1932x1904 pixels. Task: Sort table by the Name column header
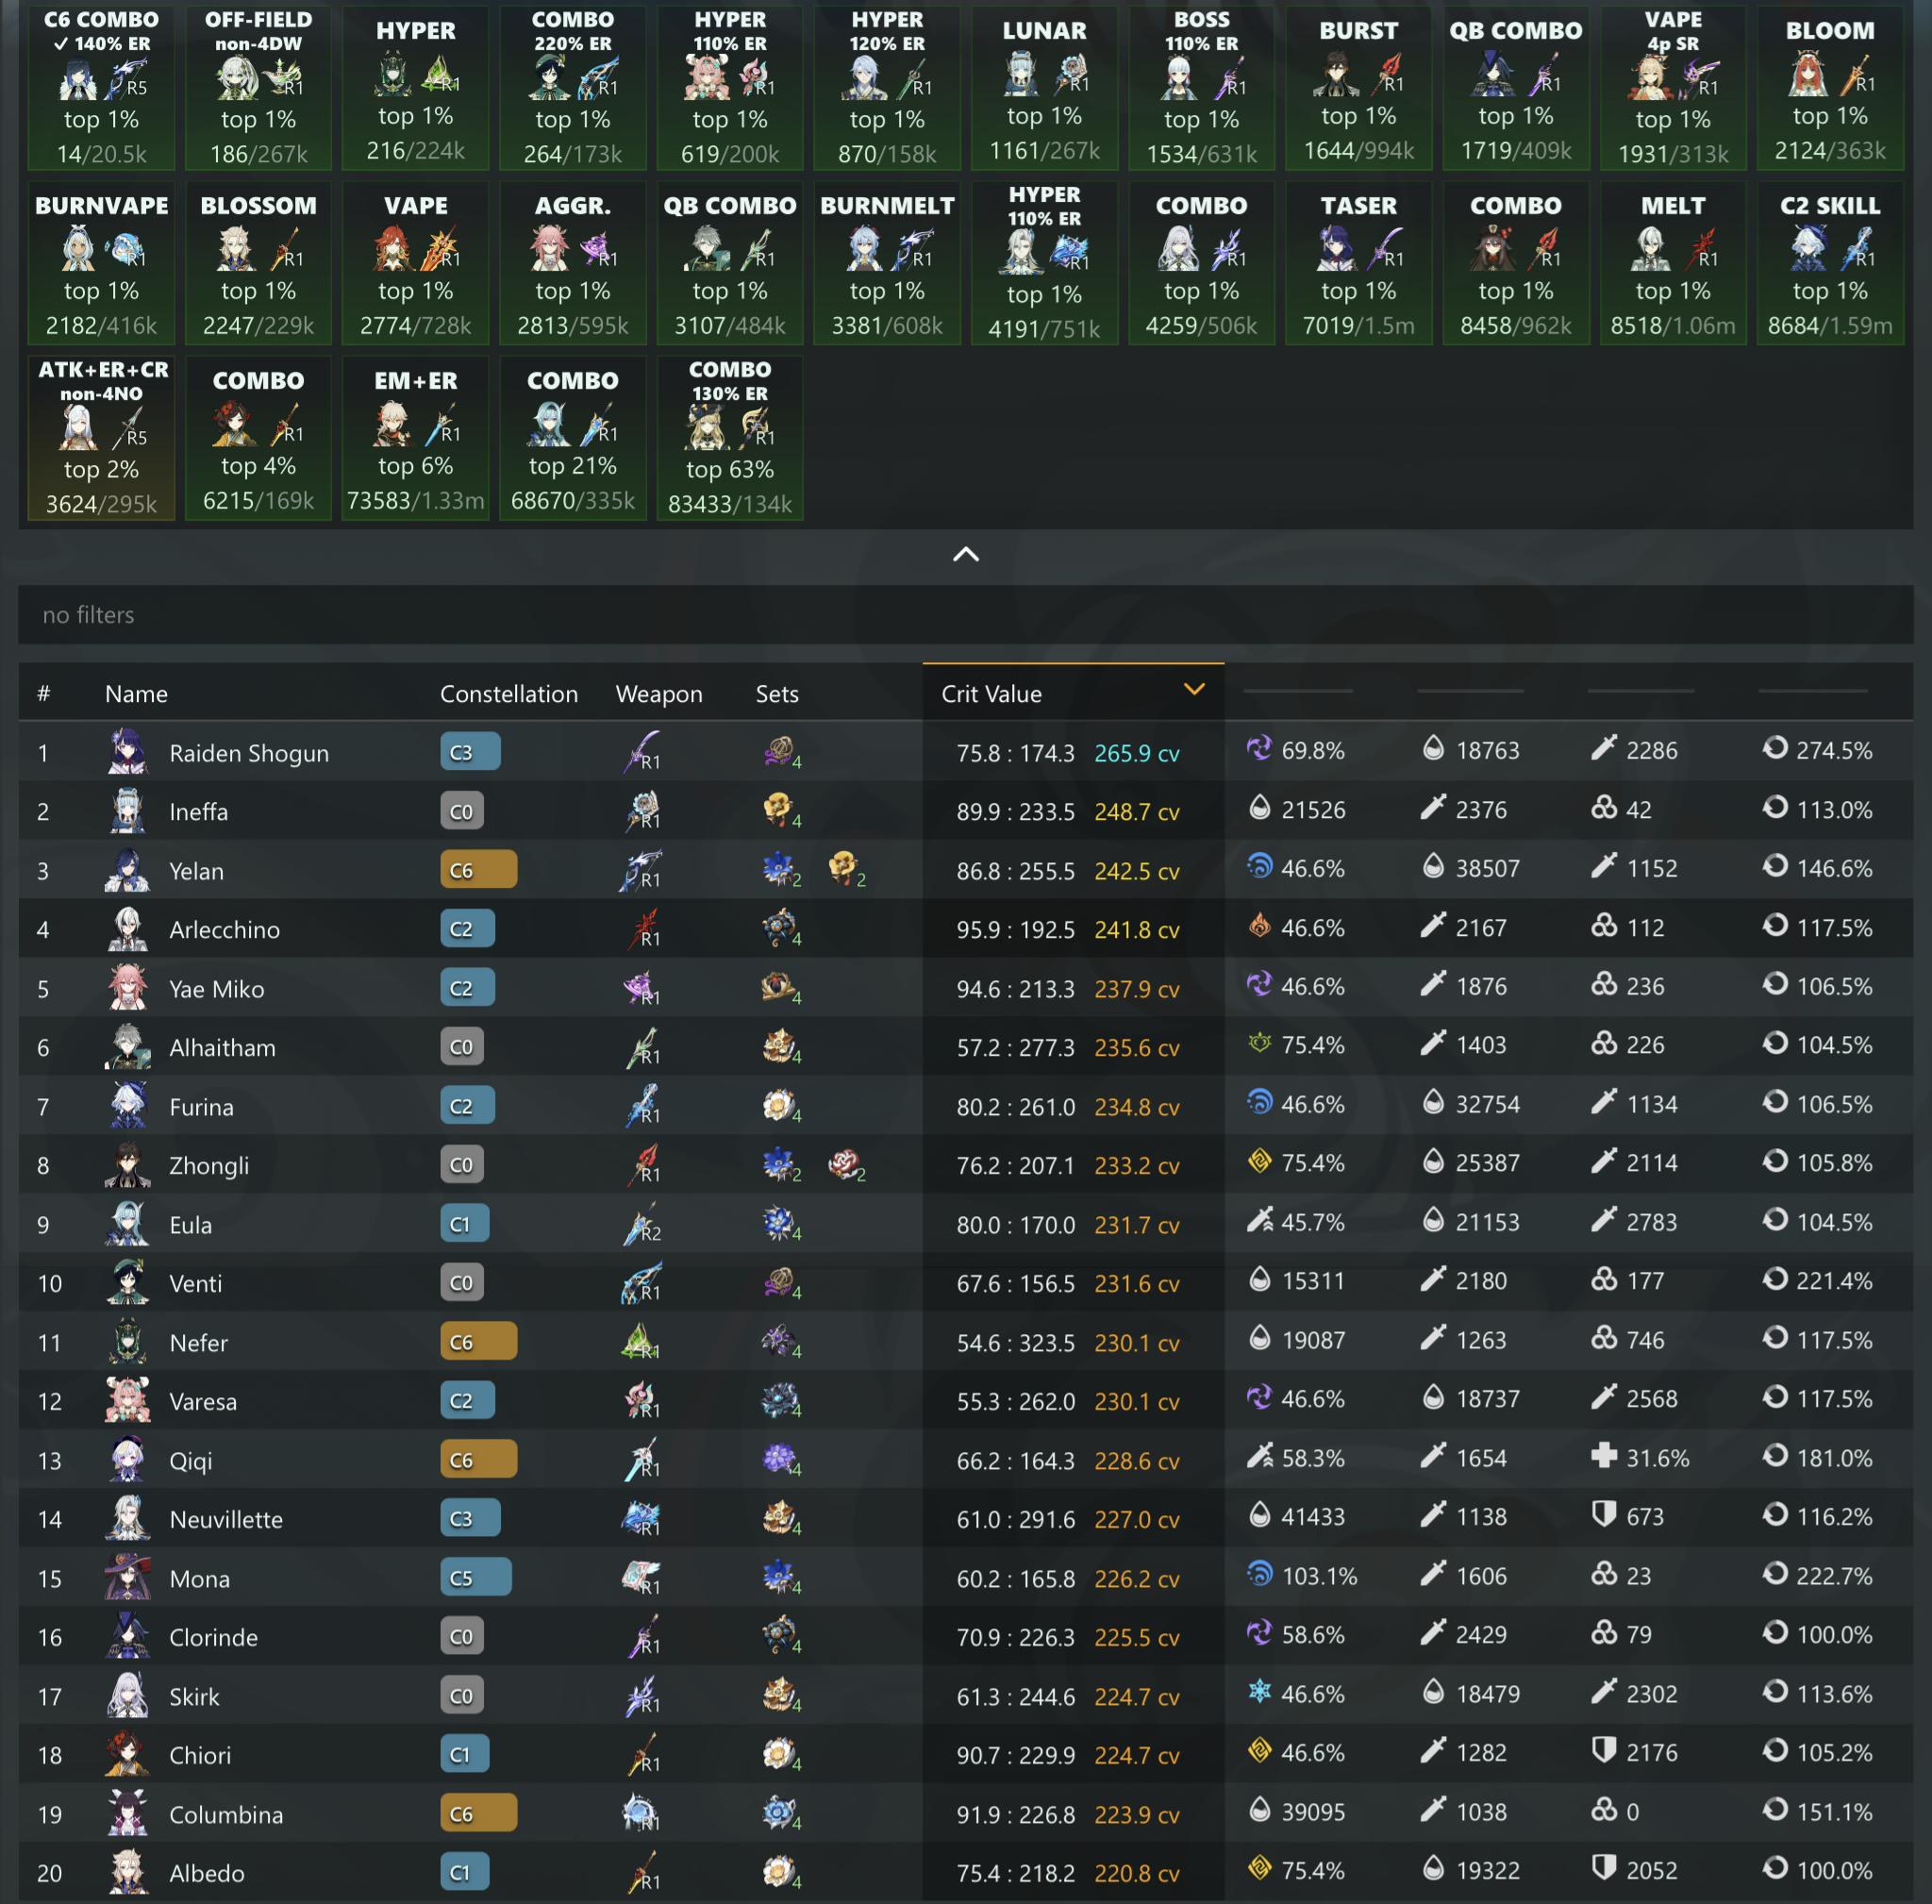(136, 694)
